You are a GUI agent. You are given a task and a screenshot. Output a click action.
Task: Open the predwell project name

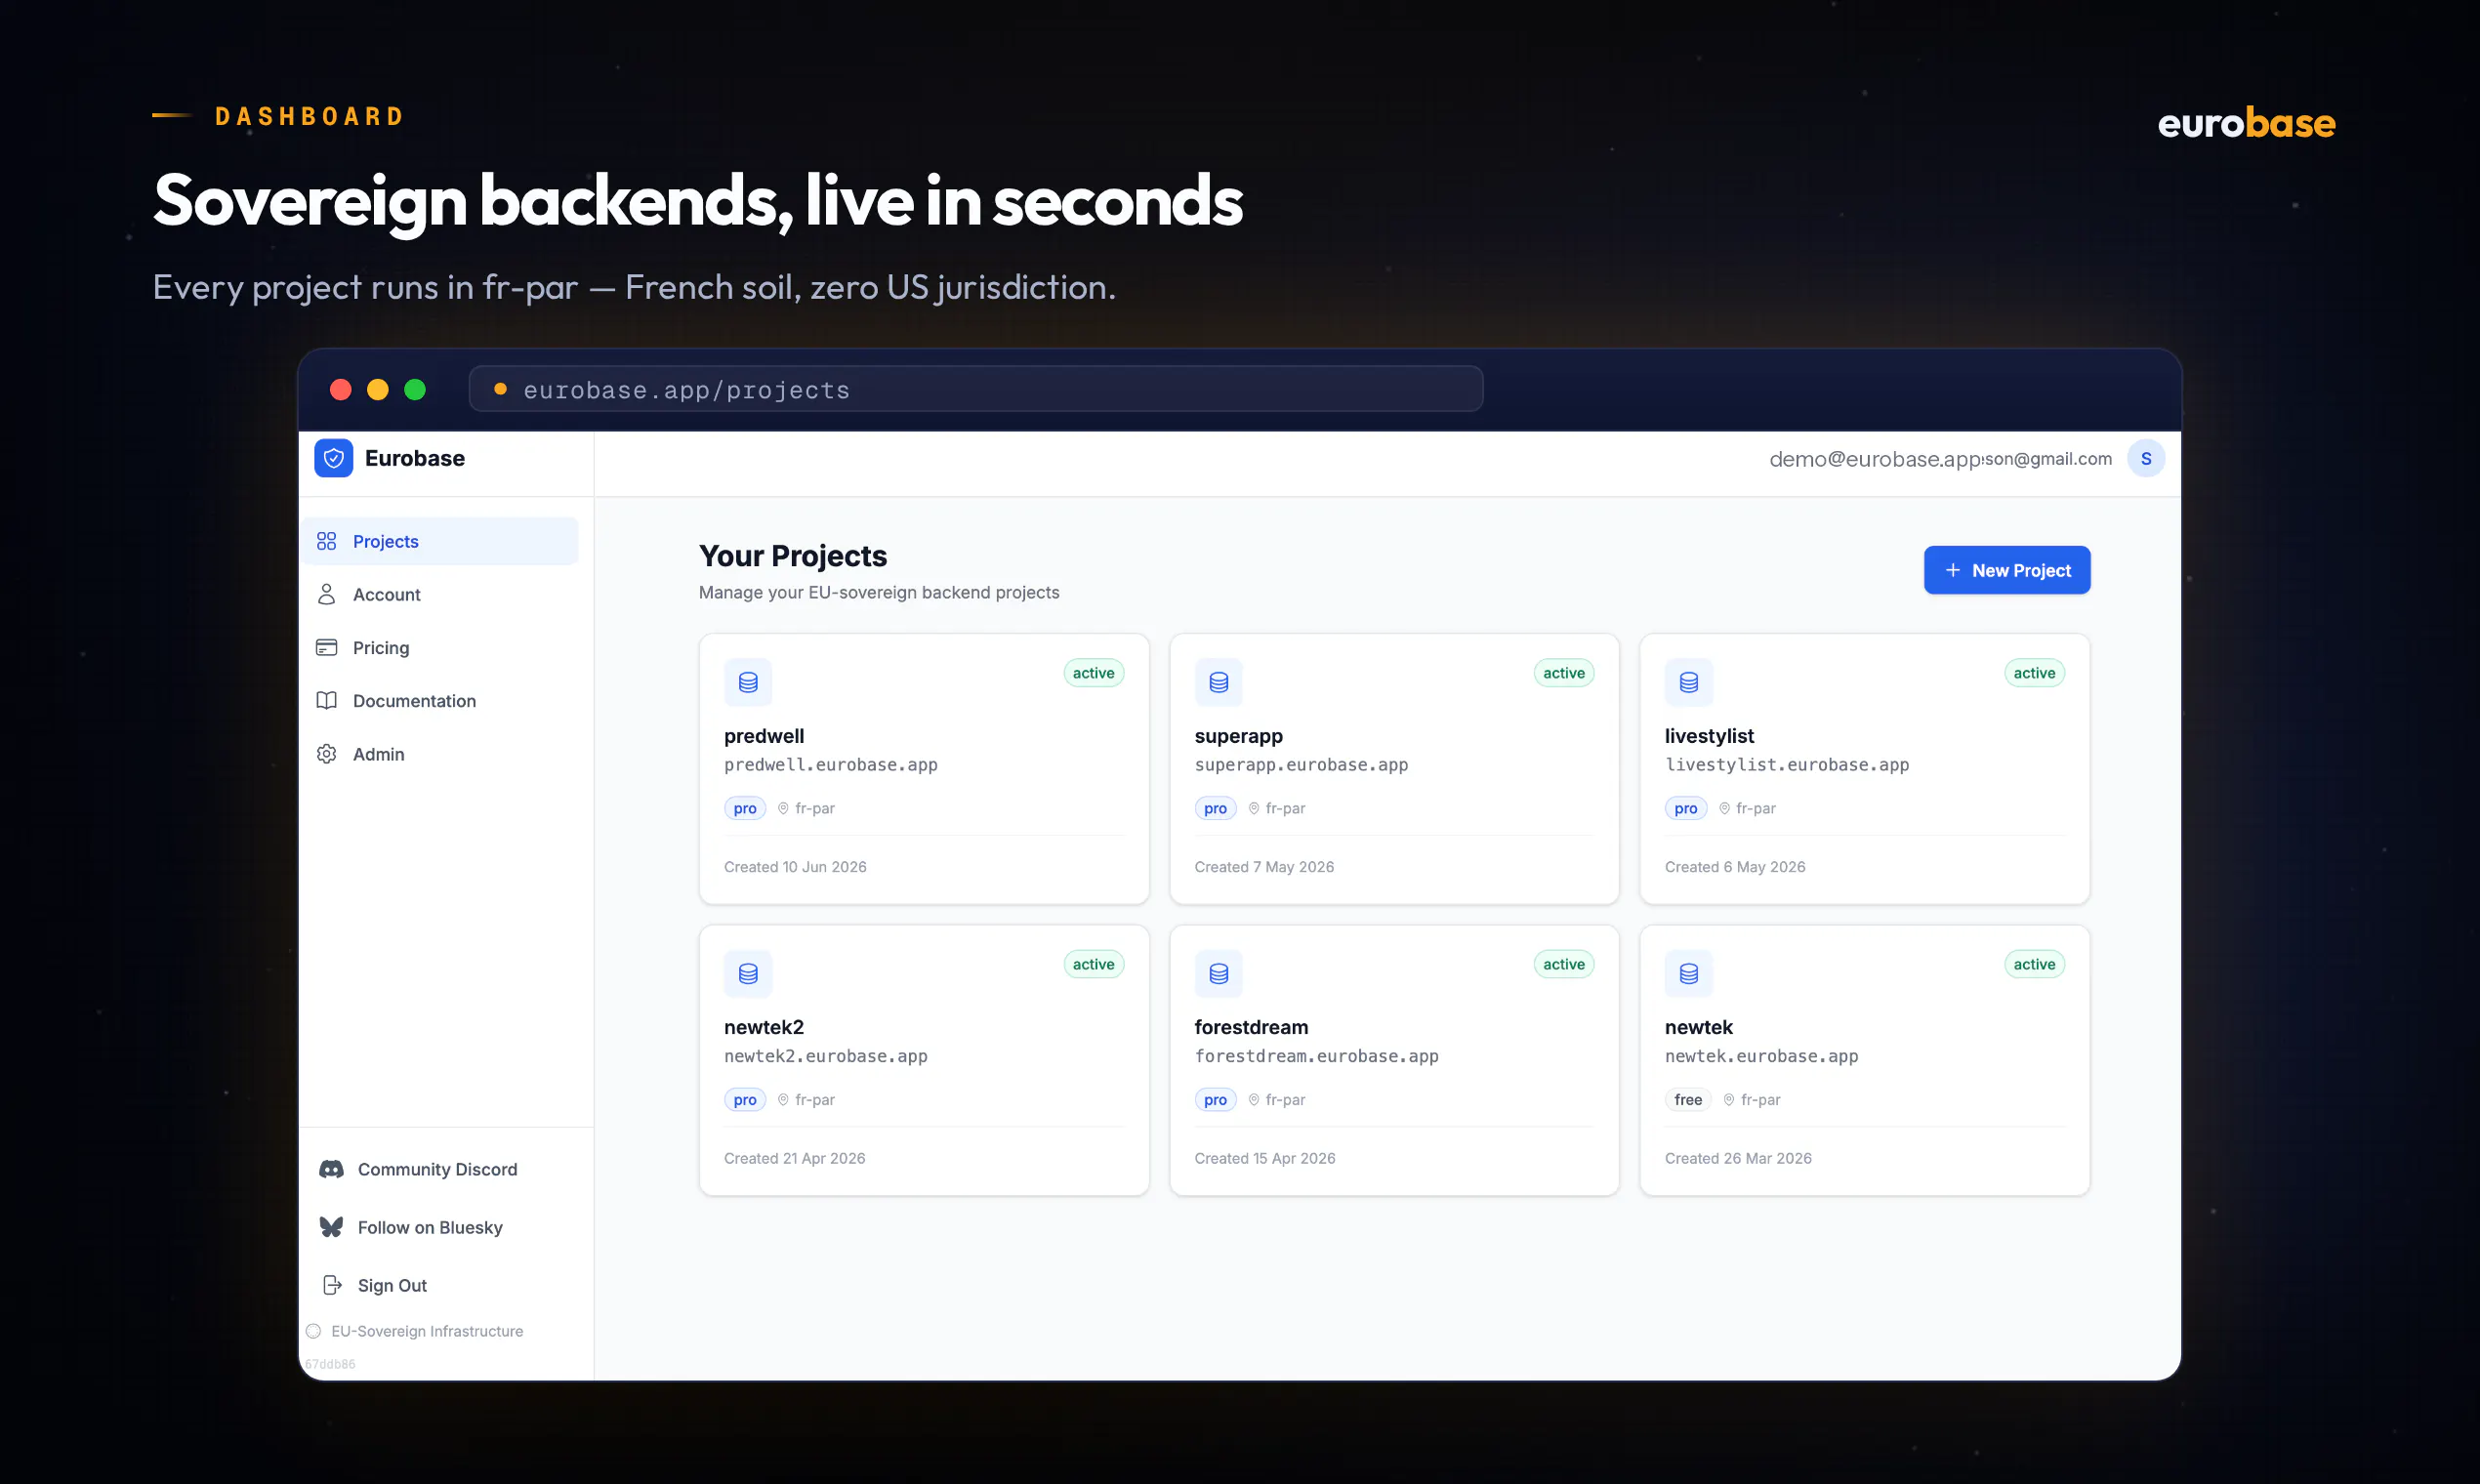tap(764, 736)
